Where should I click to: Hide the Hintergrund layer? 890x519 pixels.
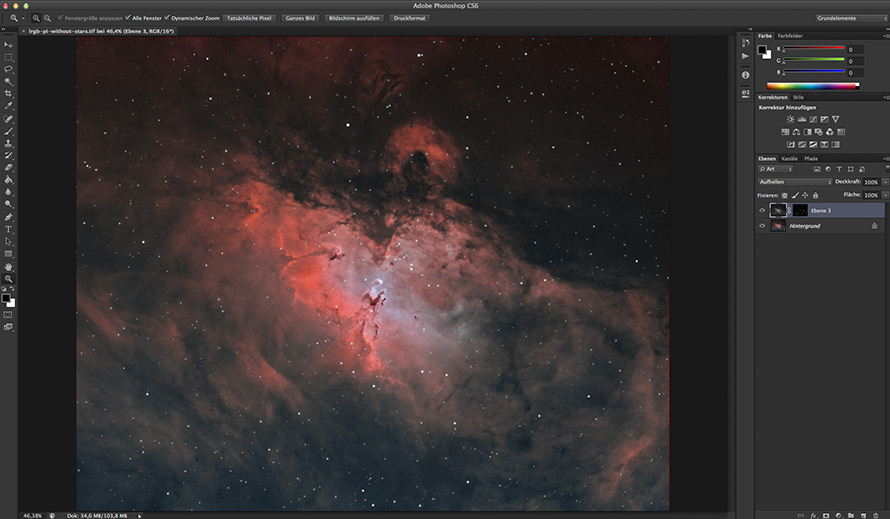point(762,226)
